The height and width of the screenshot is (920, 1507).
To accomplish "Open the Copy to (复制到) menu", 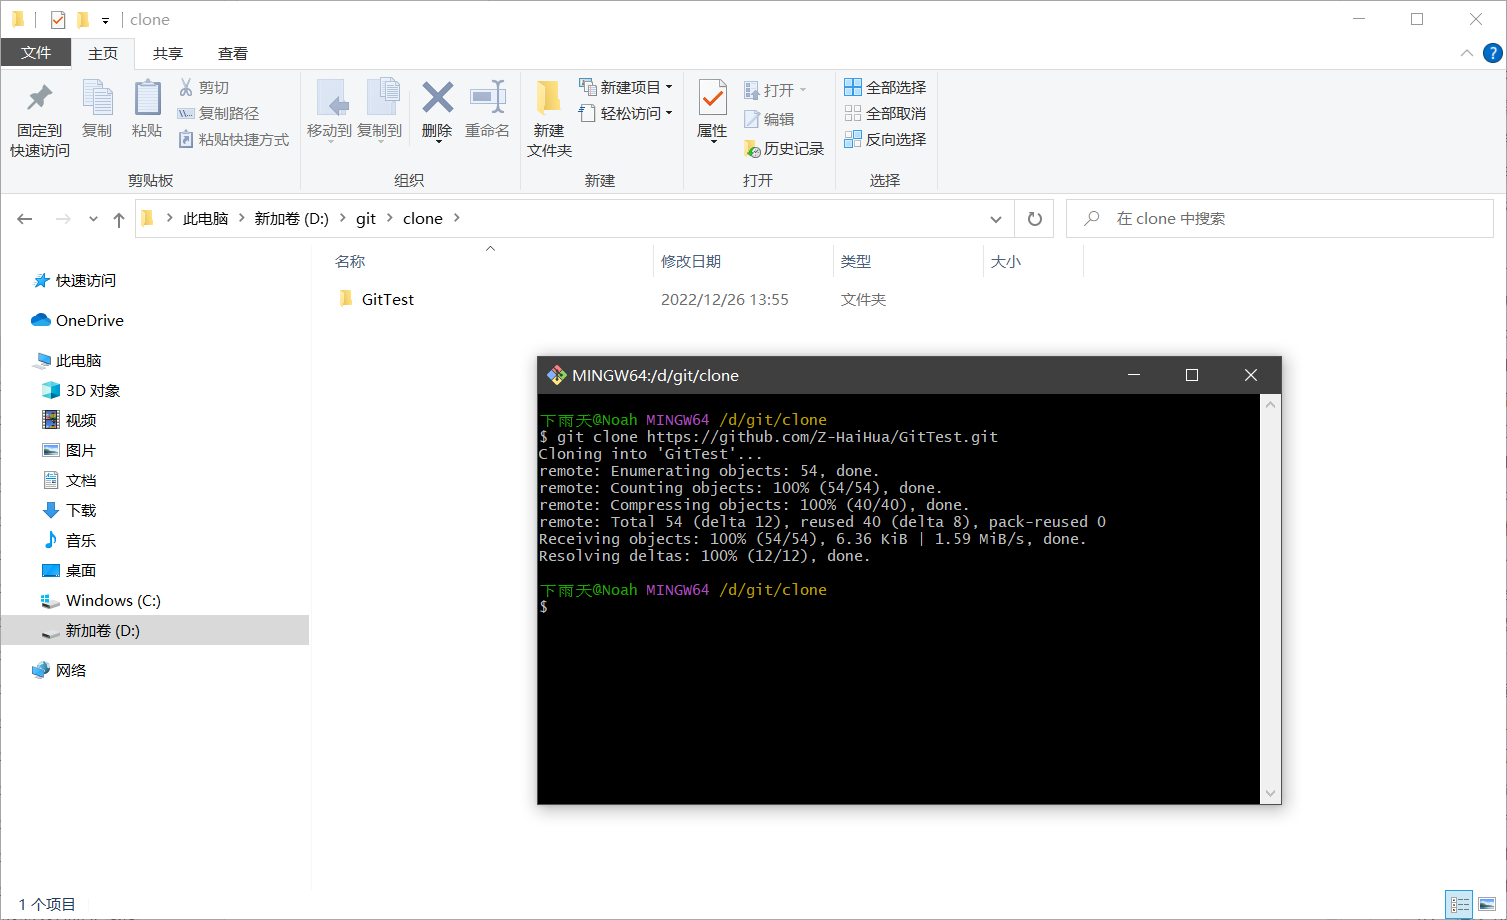I will pos(380,110).
